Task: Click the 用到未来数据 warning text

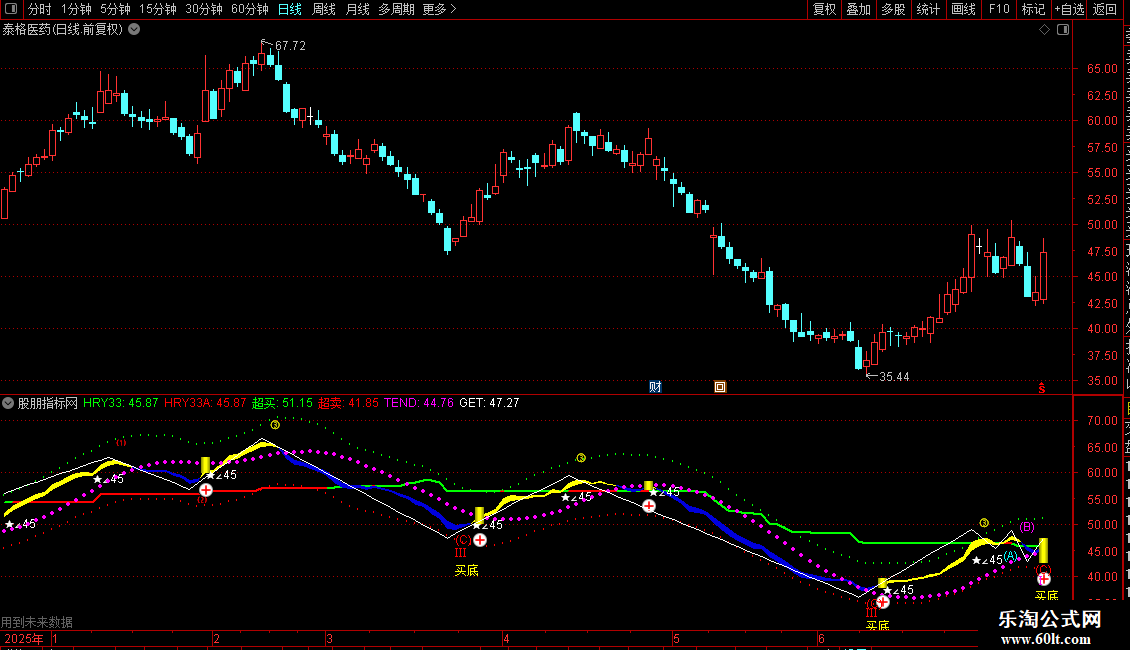Action: (37, 622)
